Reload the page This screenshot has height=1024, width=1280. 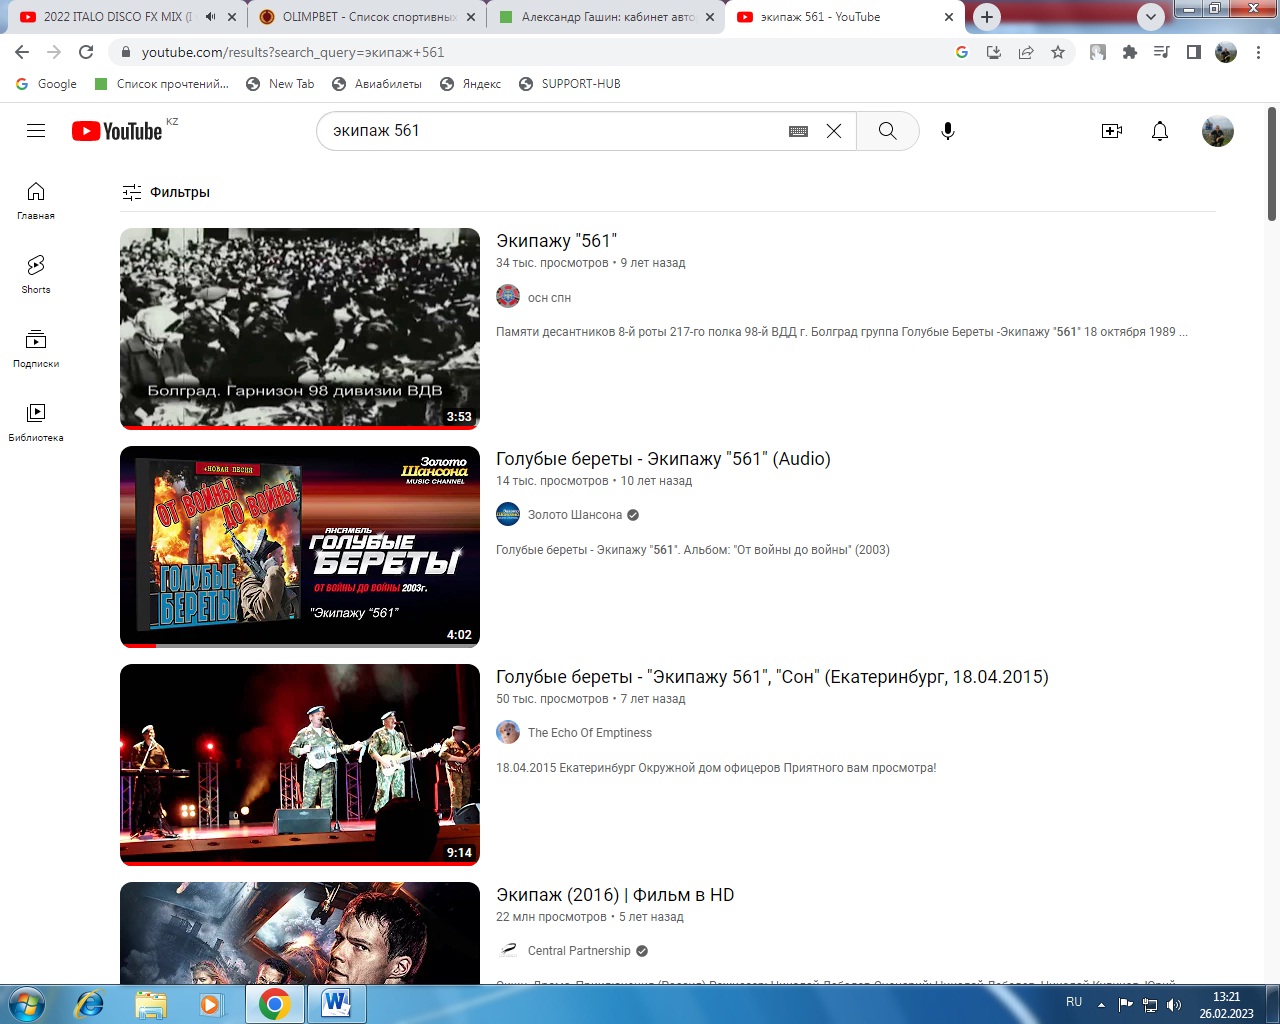(x=86, y=52)
